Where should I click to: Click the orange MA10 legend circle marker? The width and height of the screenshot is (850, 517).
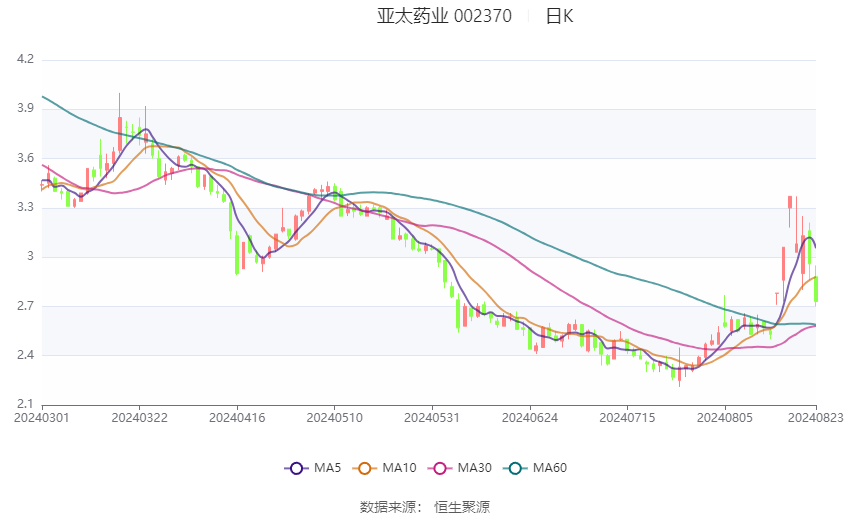point(365,467)
